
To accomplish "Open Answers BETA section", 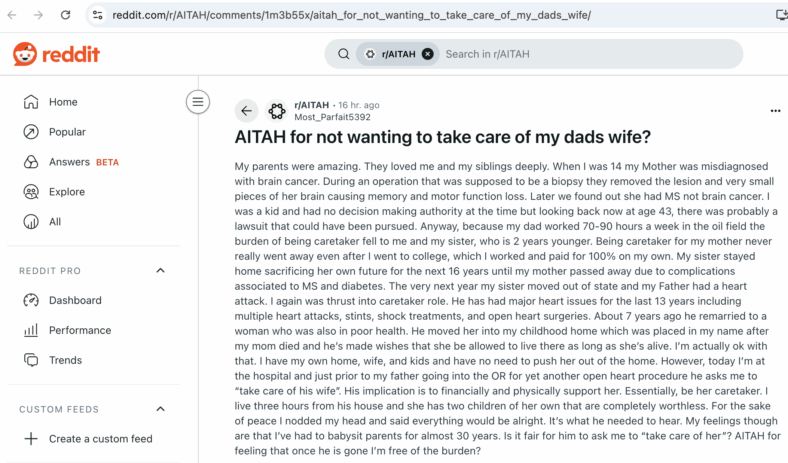I will [x=93, y=162].
